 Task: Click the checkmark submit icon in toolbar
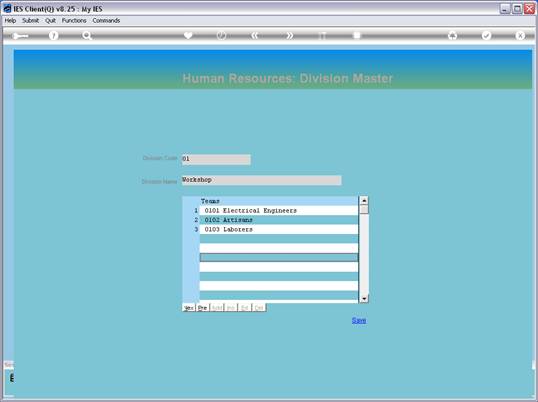point(486,35)
